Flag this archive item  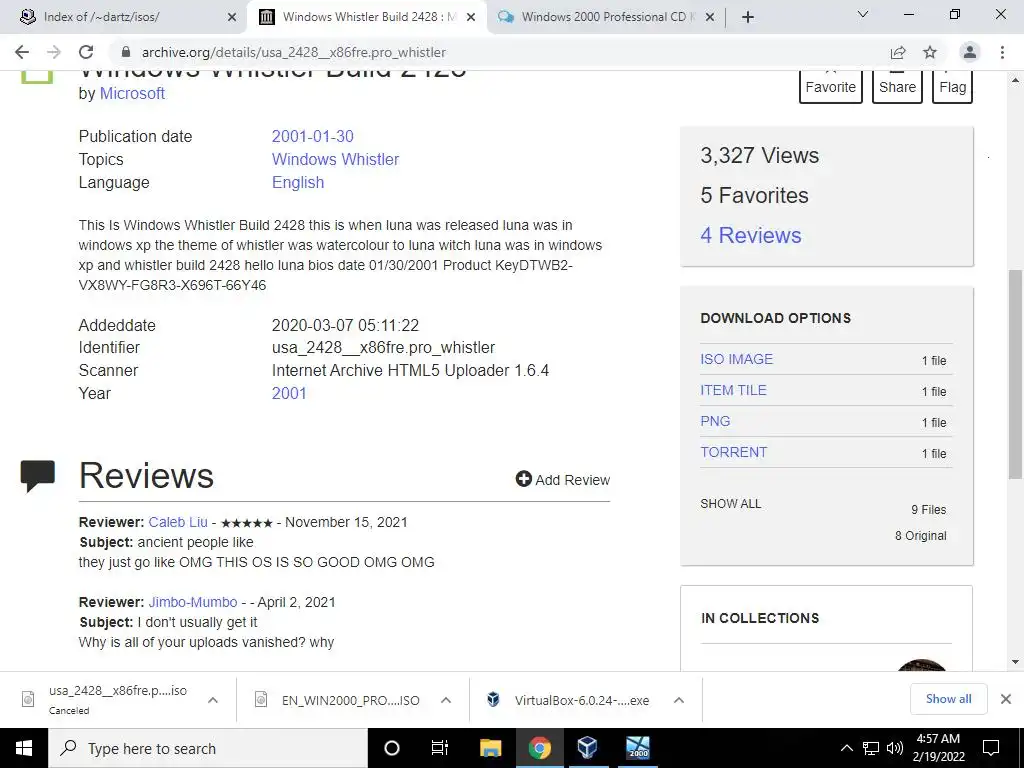(x=952, y=87)
